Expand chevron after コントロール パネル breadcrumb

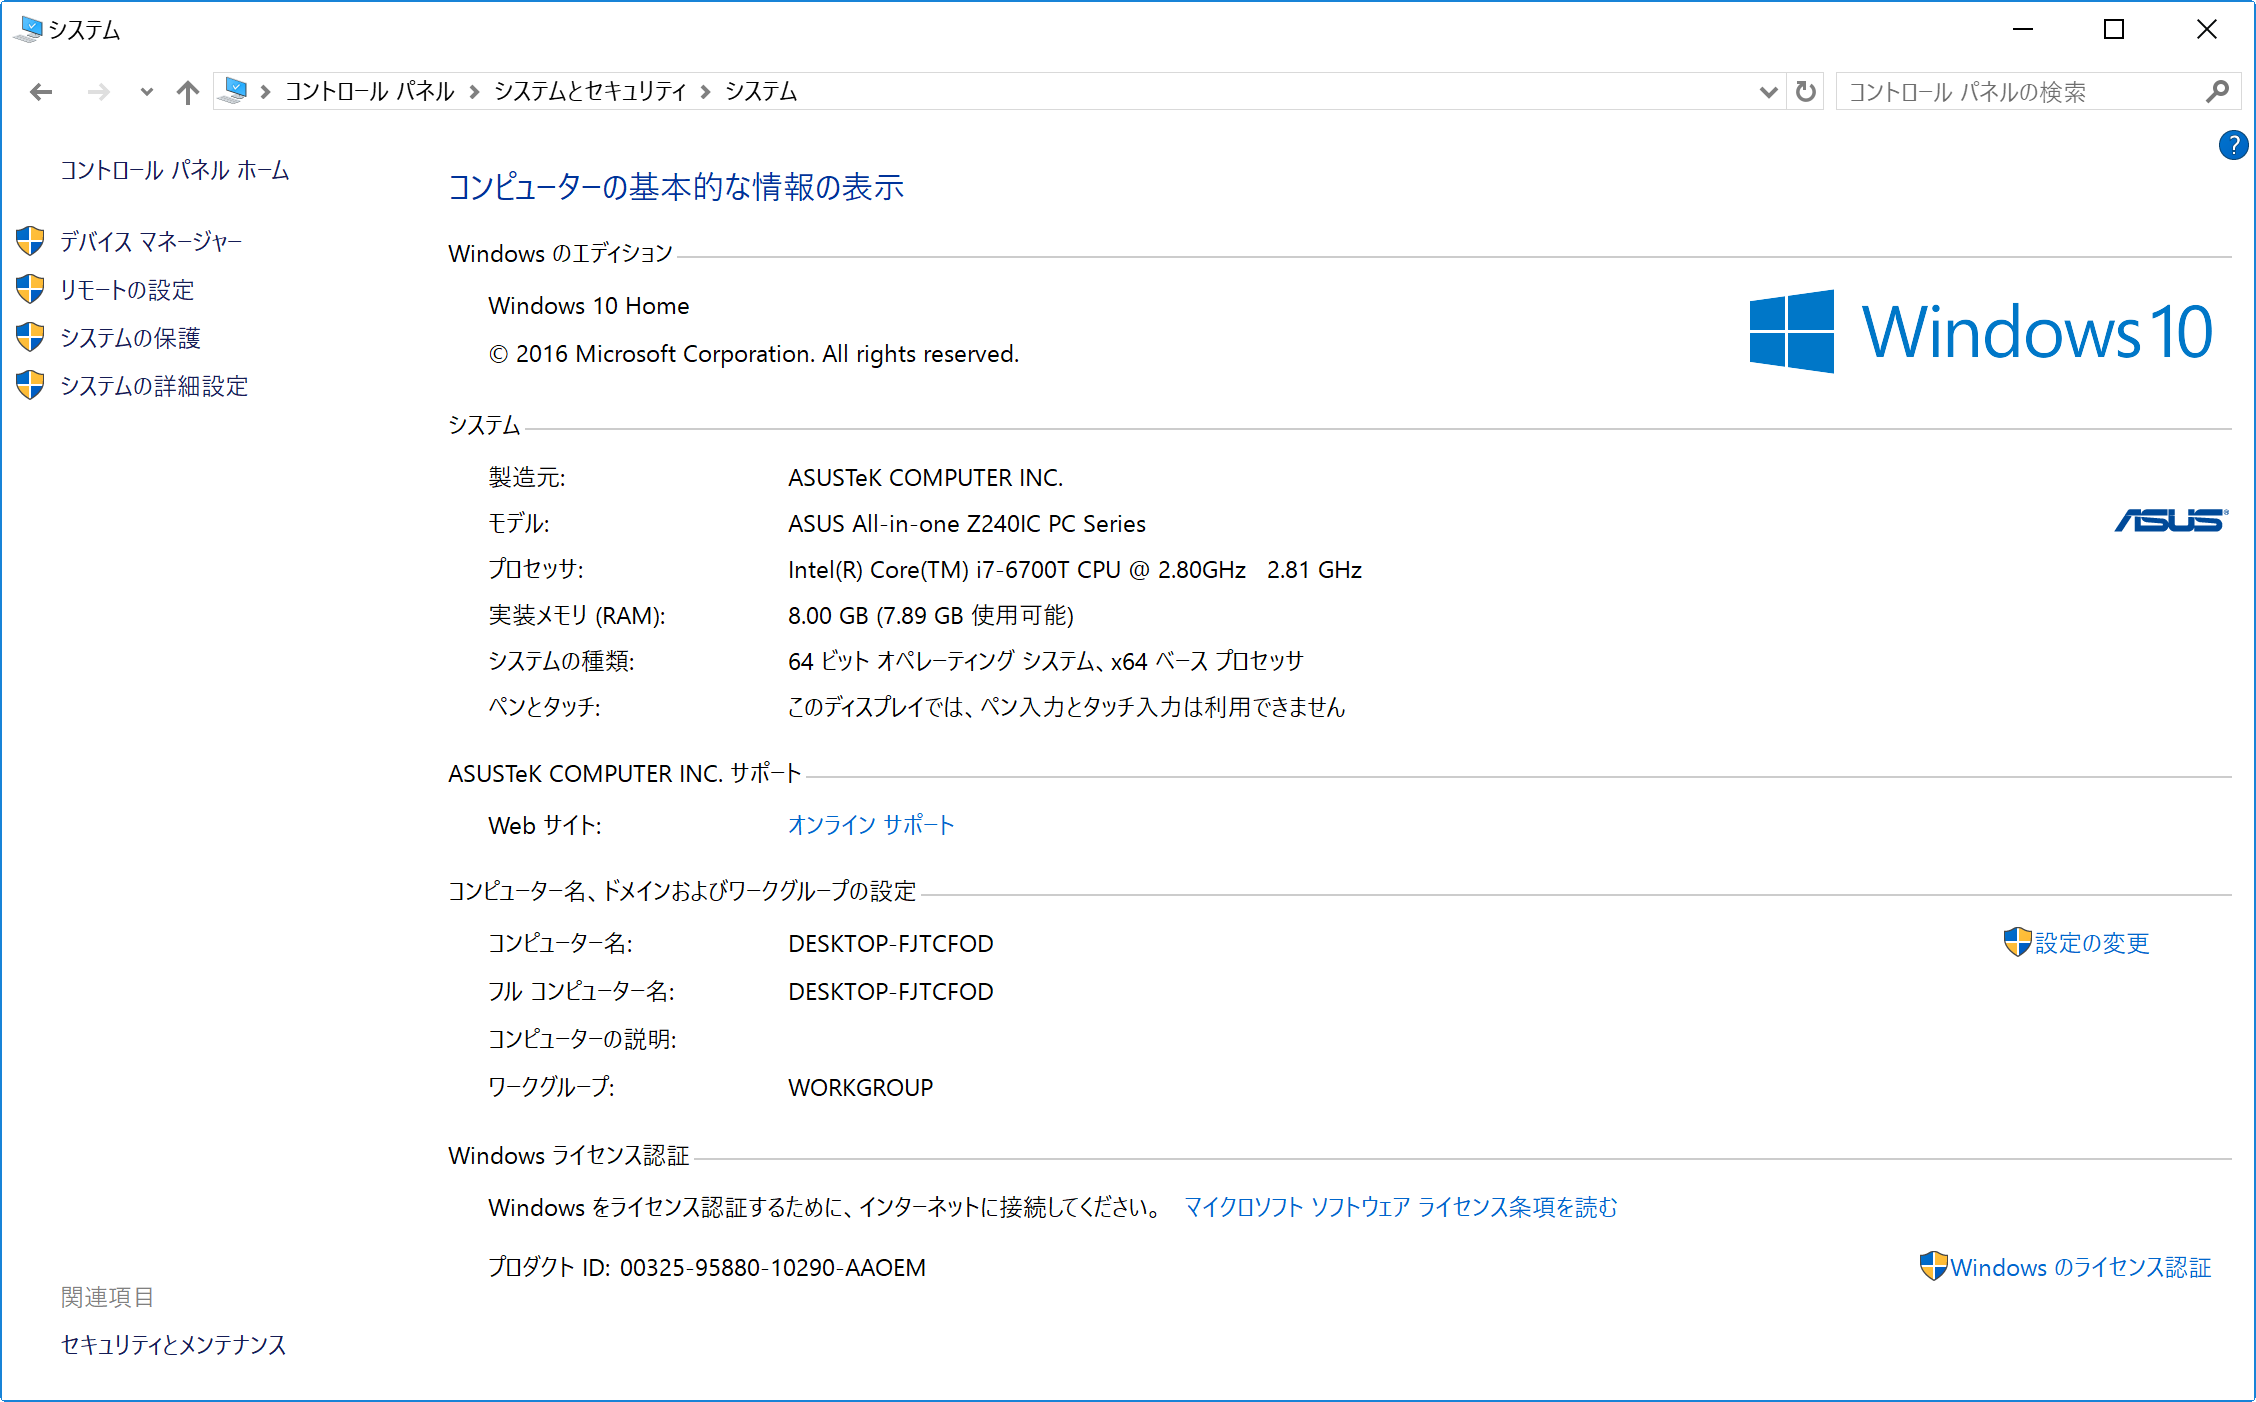pos(474,92)
